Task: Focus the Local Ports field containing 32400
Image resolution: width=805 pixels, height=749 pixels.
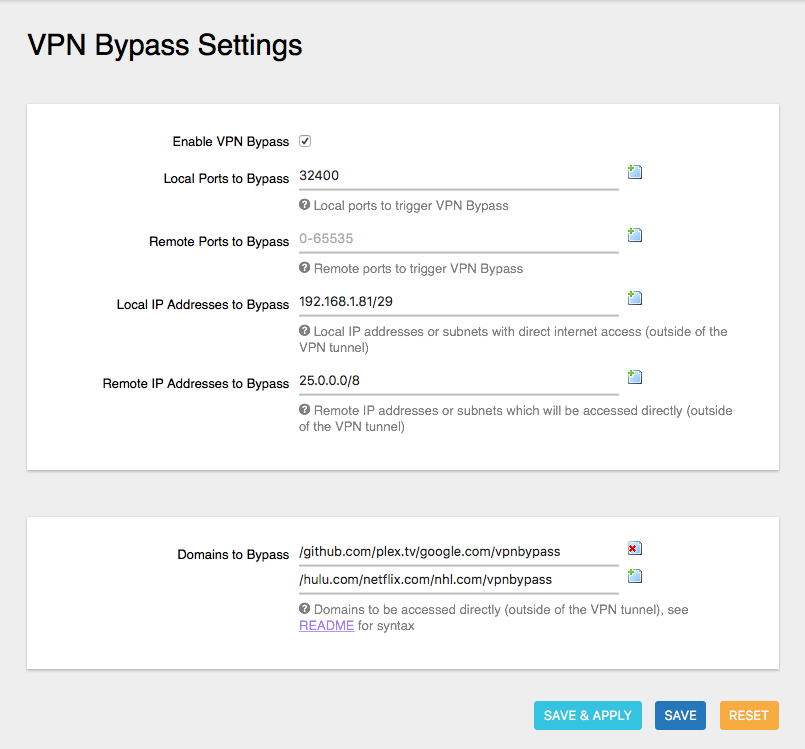Action: tap(458, 176)
